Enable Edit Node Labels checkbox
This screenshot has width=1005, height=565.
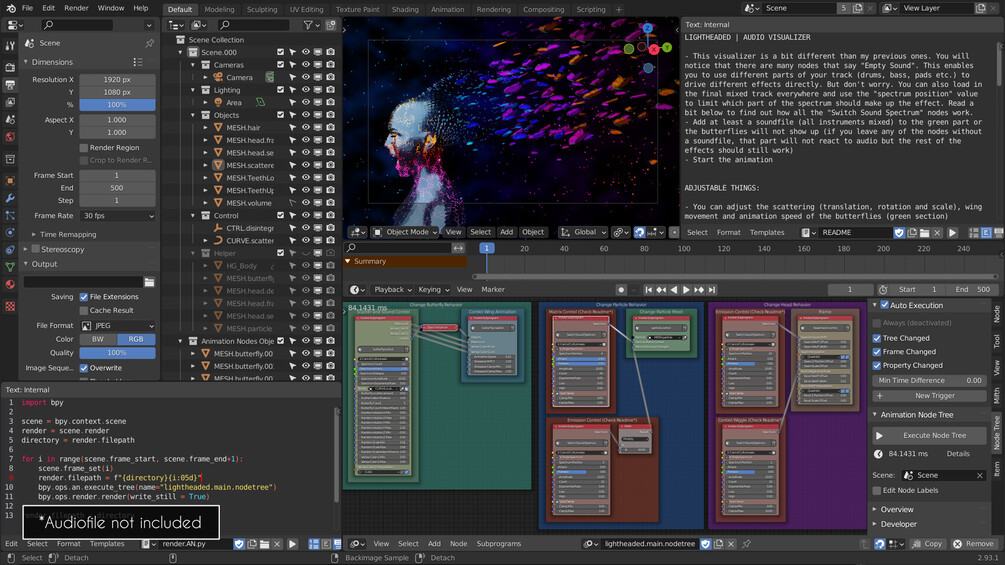877,491
